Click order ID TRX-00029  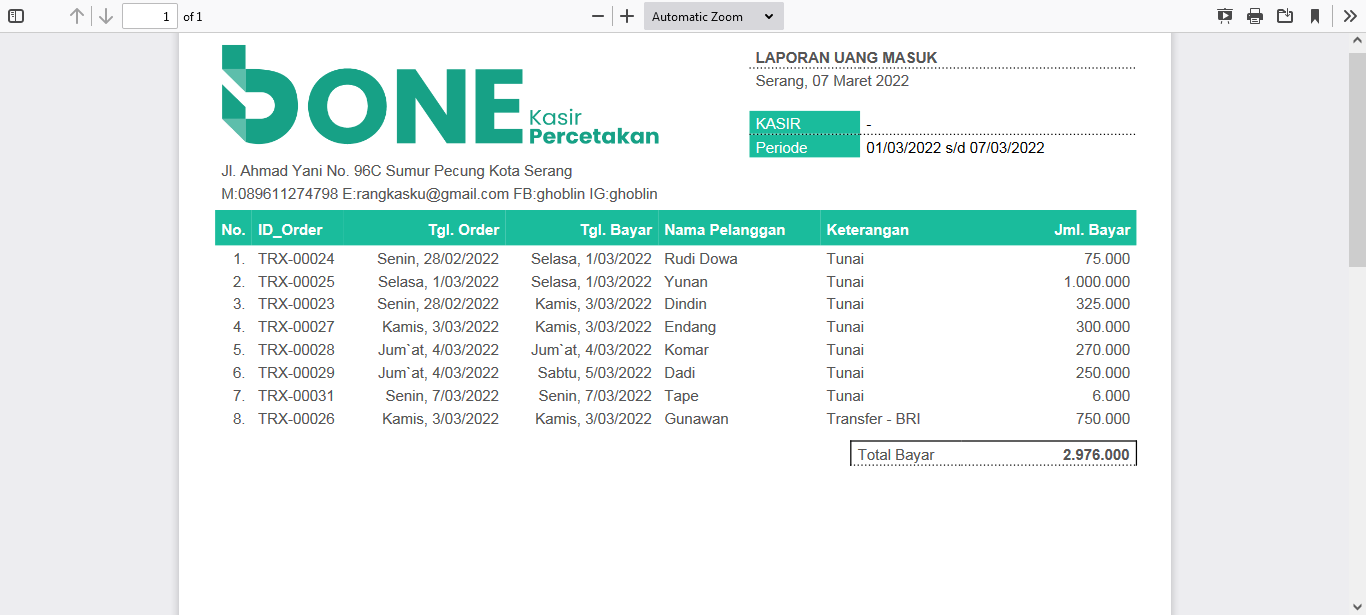(296, 373)
